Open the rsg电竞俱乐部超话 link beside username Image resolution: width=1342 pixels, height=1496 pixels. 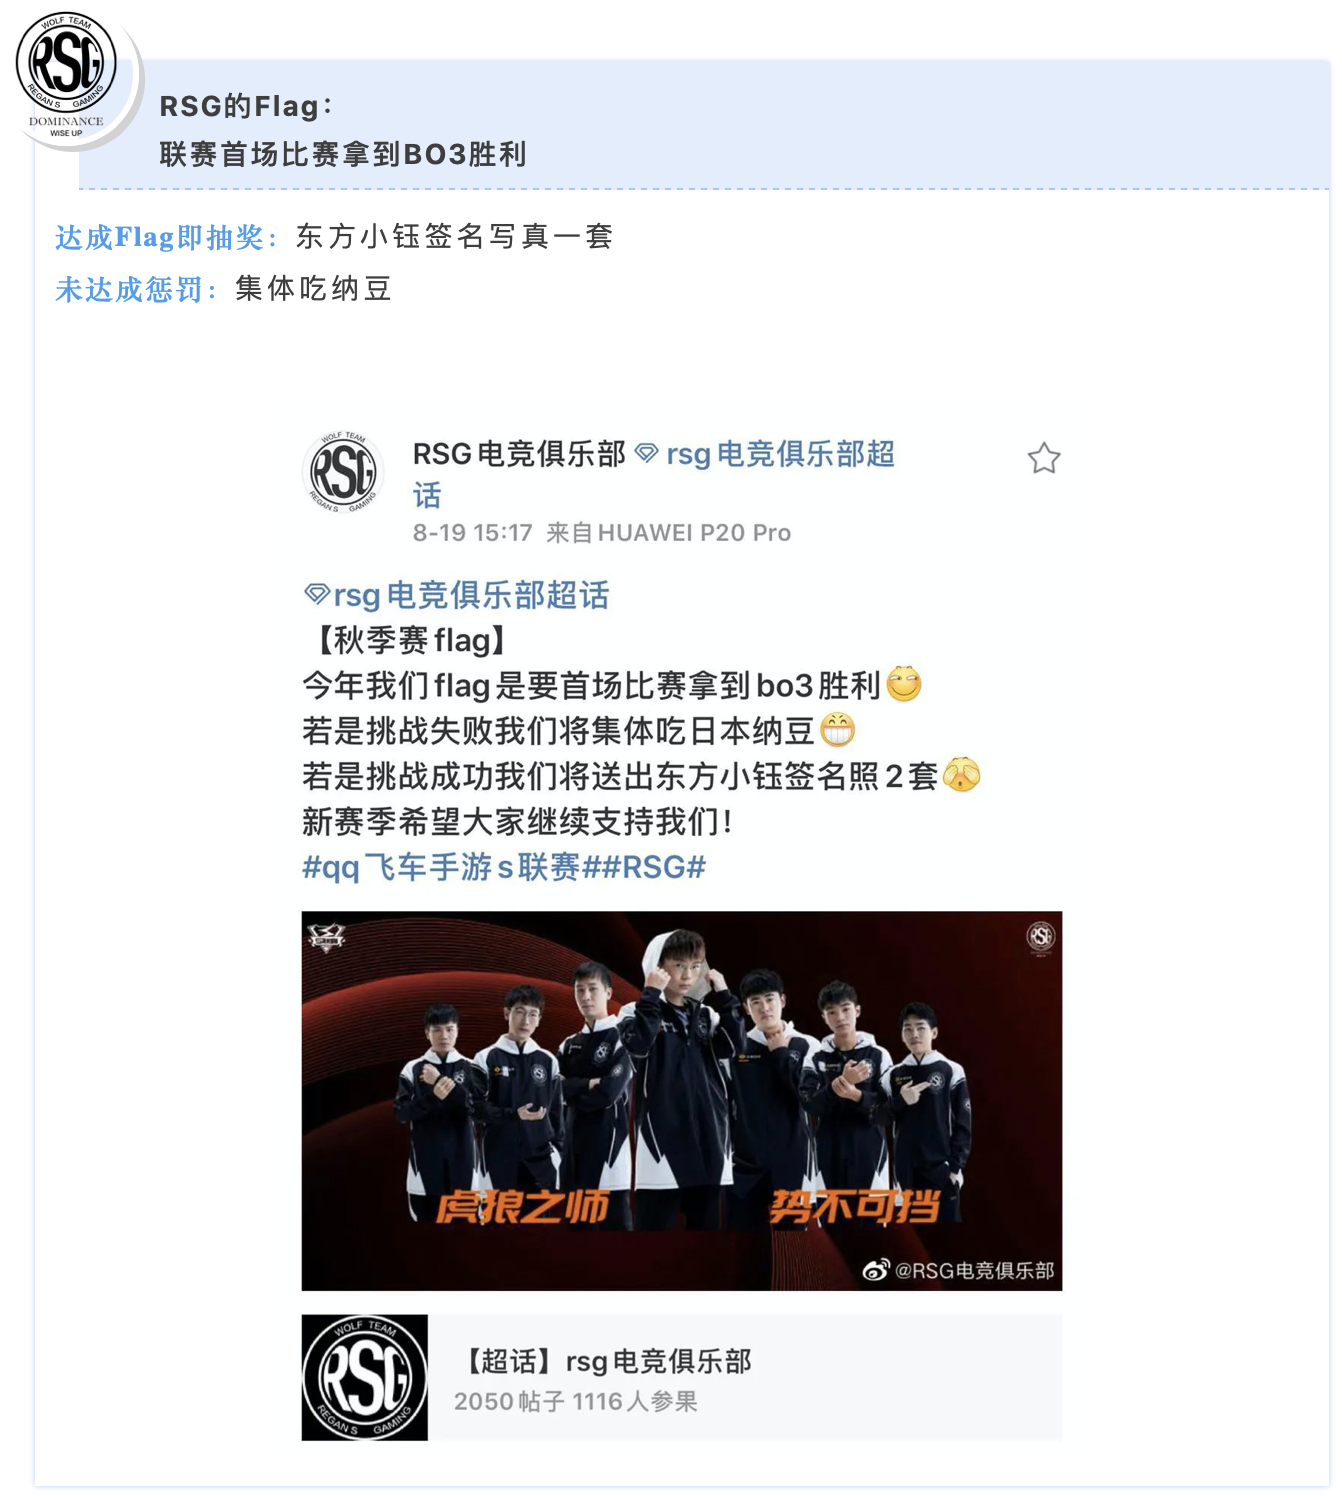pyautogui.click(x=654, y=474)
